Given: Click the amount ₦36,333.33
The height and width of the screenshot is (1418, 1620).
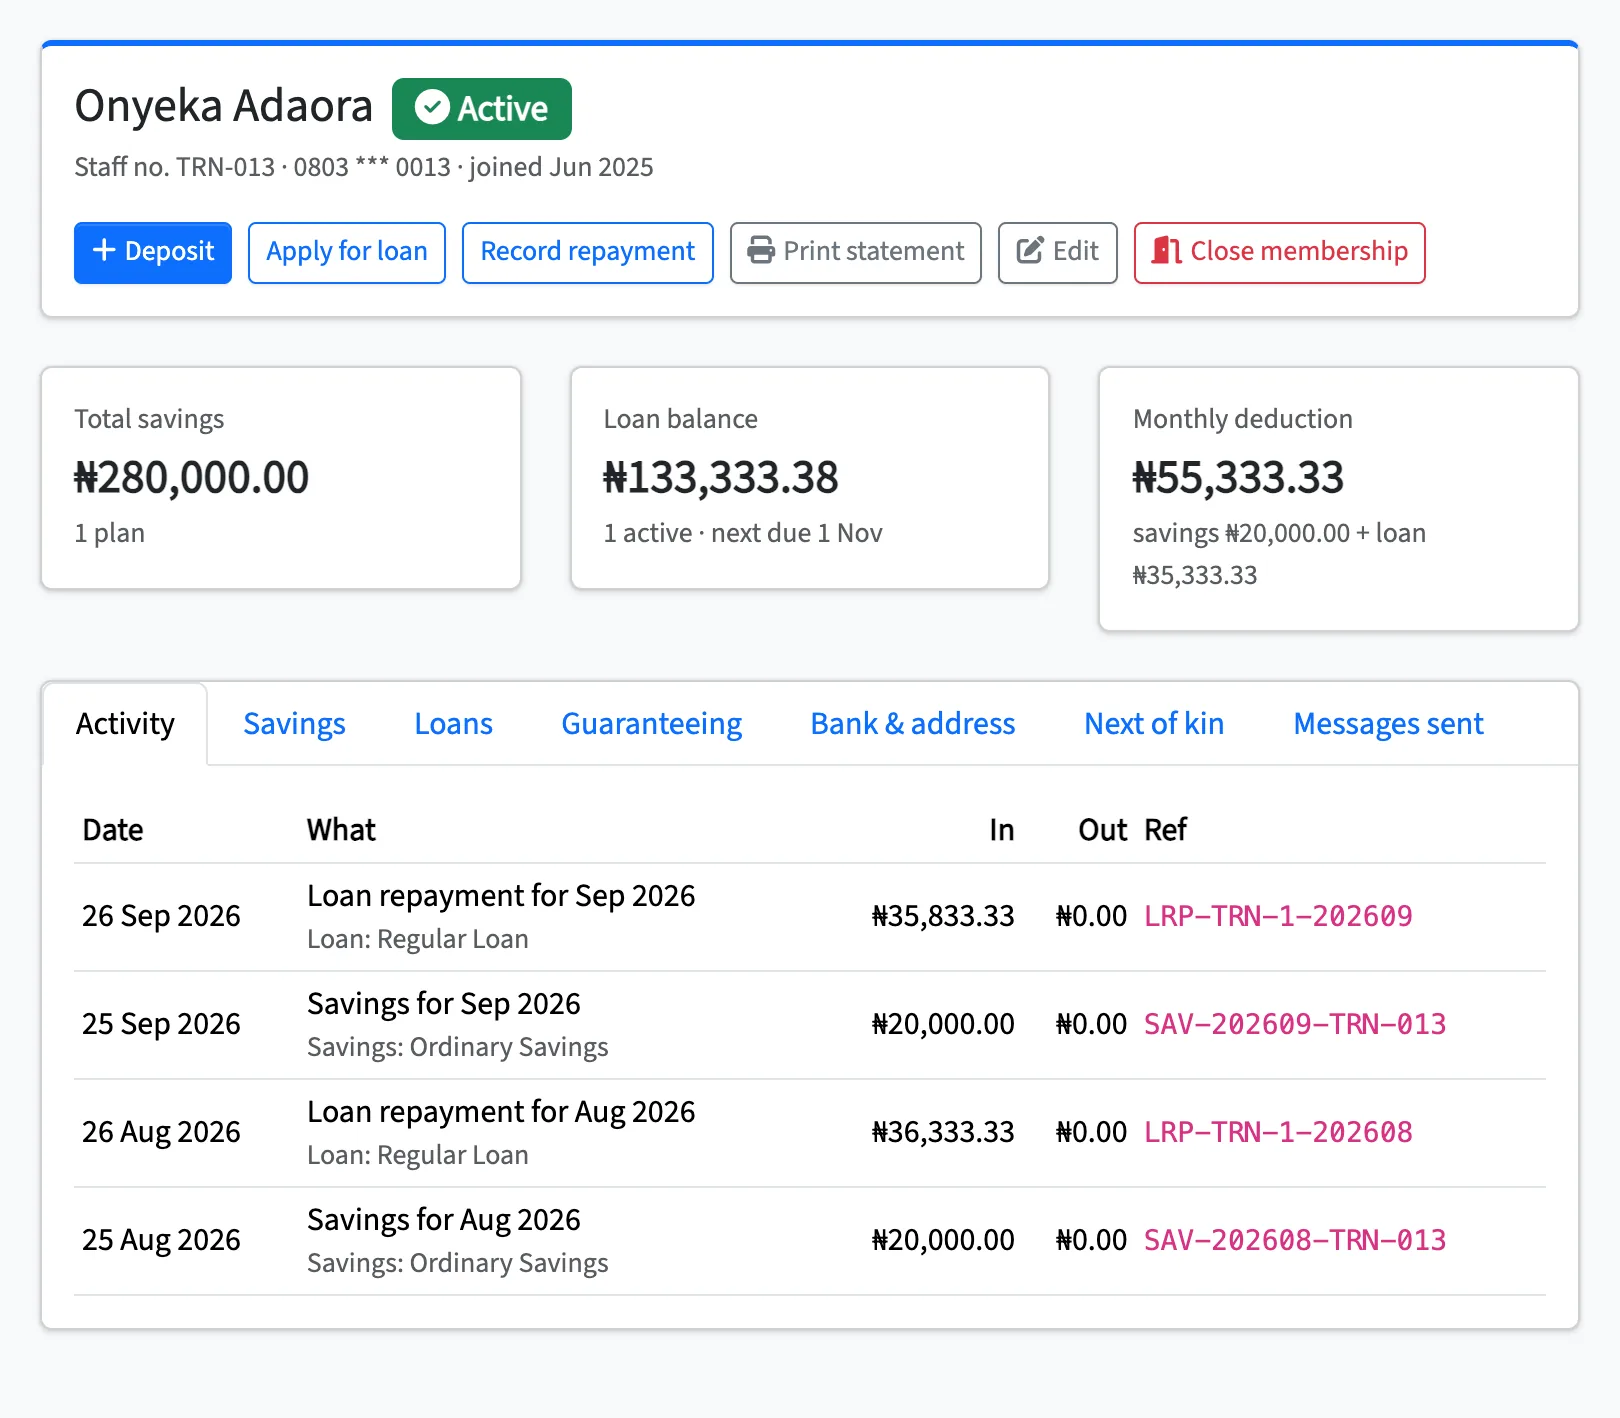Looking at the screenshot, I should (943, 1132).
